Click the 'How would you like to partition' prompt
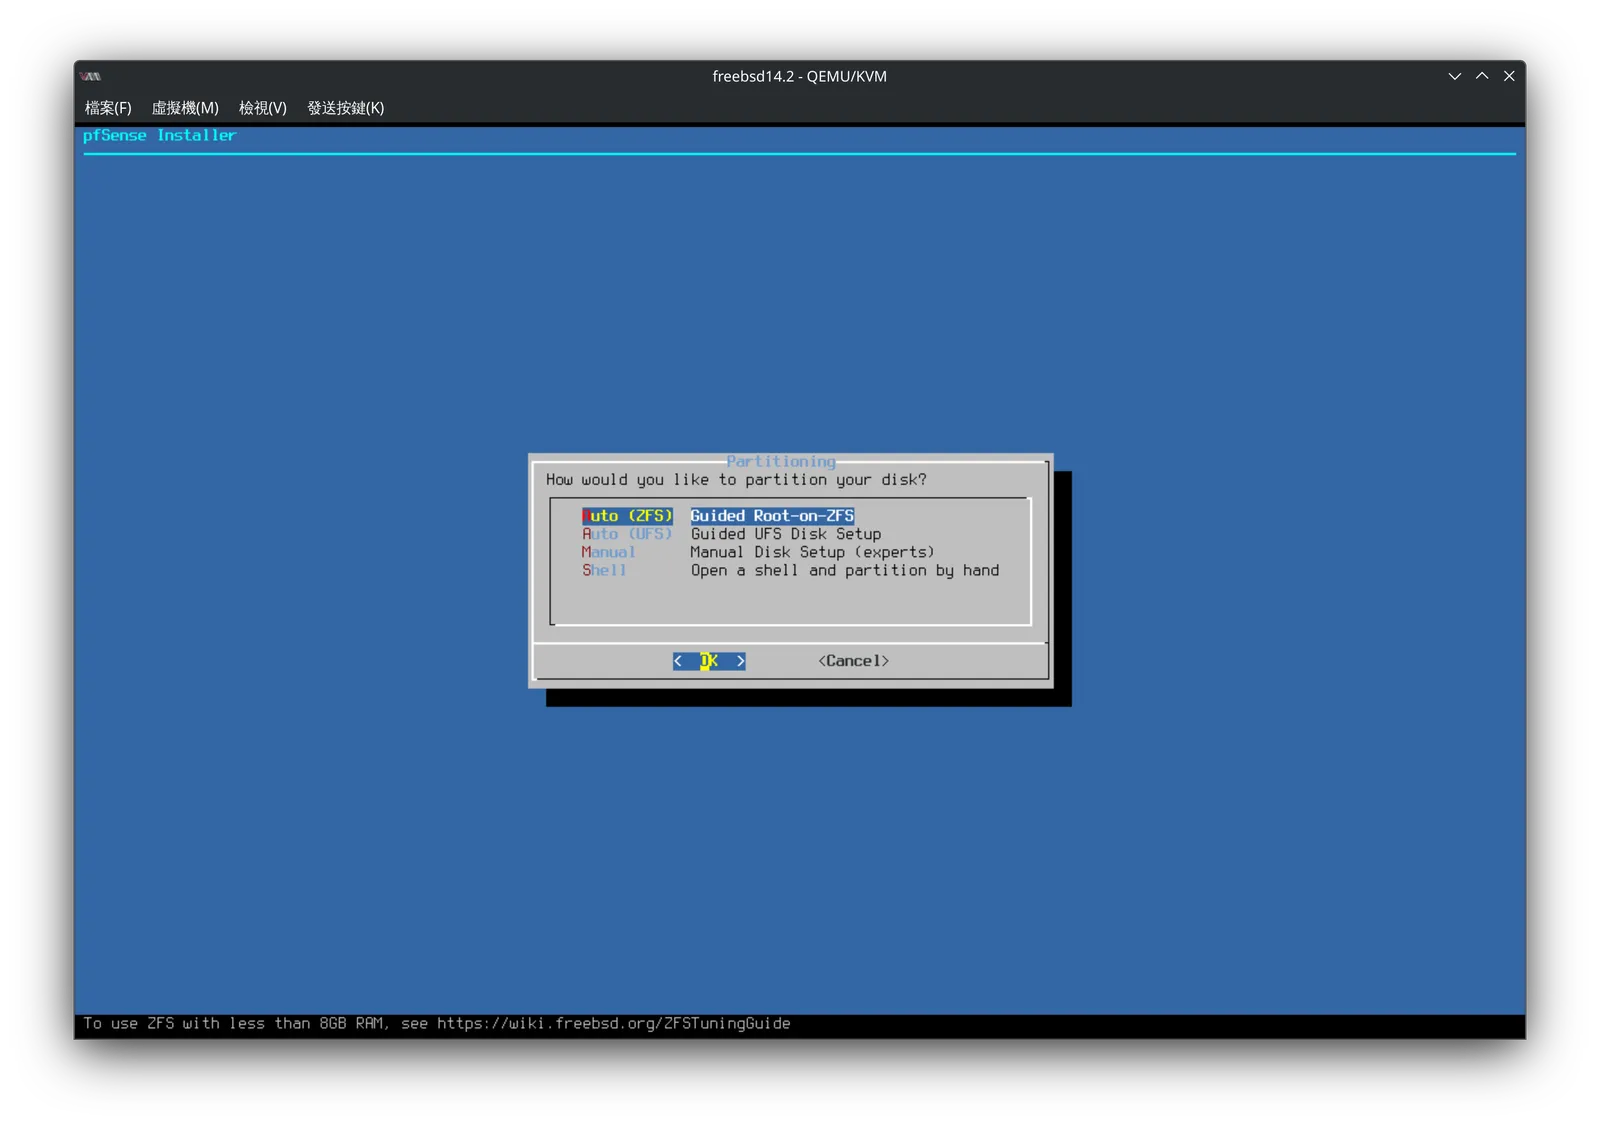The image size is (1600, 1127). coord(736,480)
